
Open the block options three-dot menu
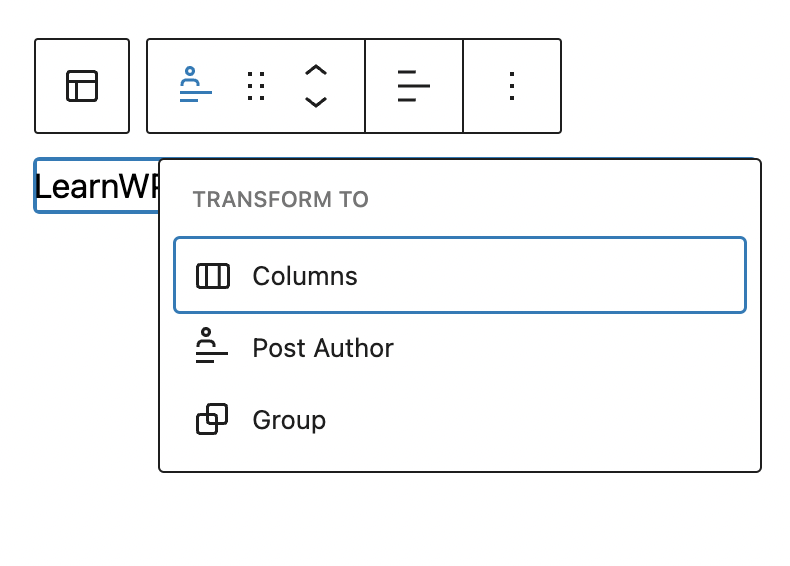tap(512, 86)
